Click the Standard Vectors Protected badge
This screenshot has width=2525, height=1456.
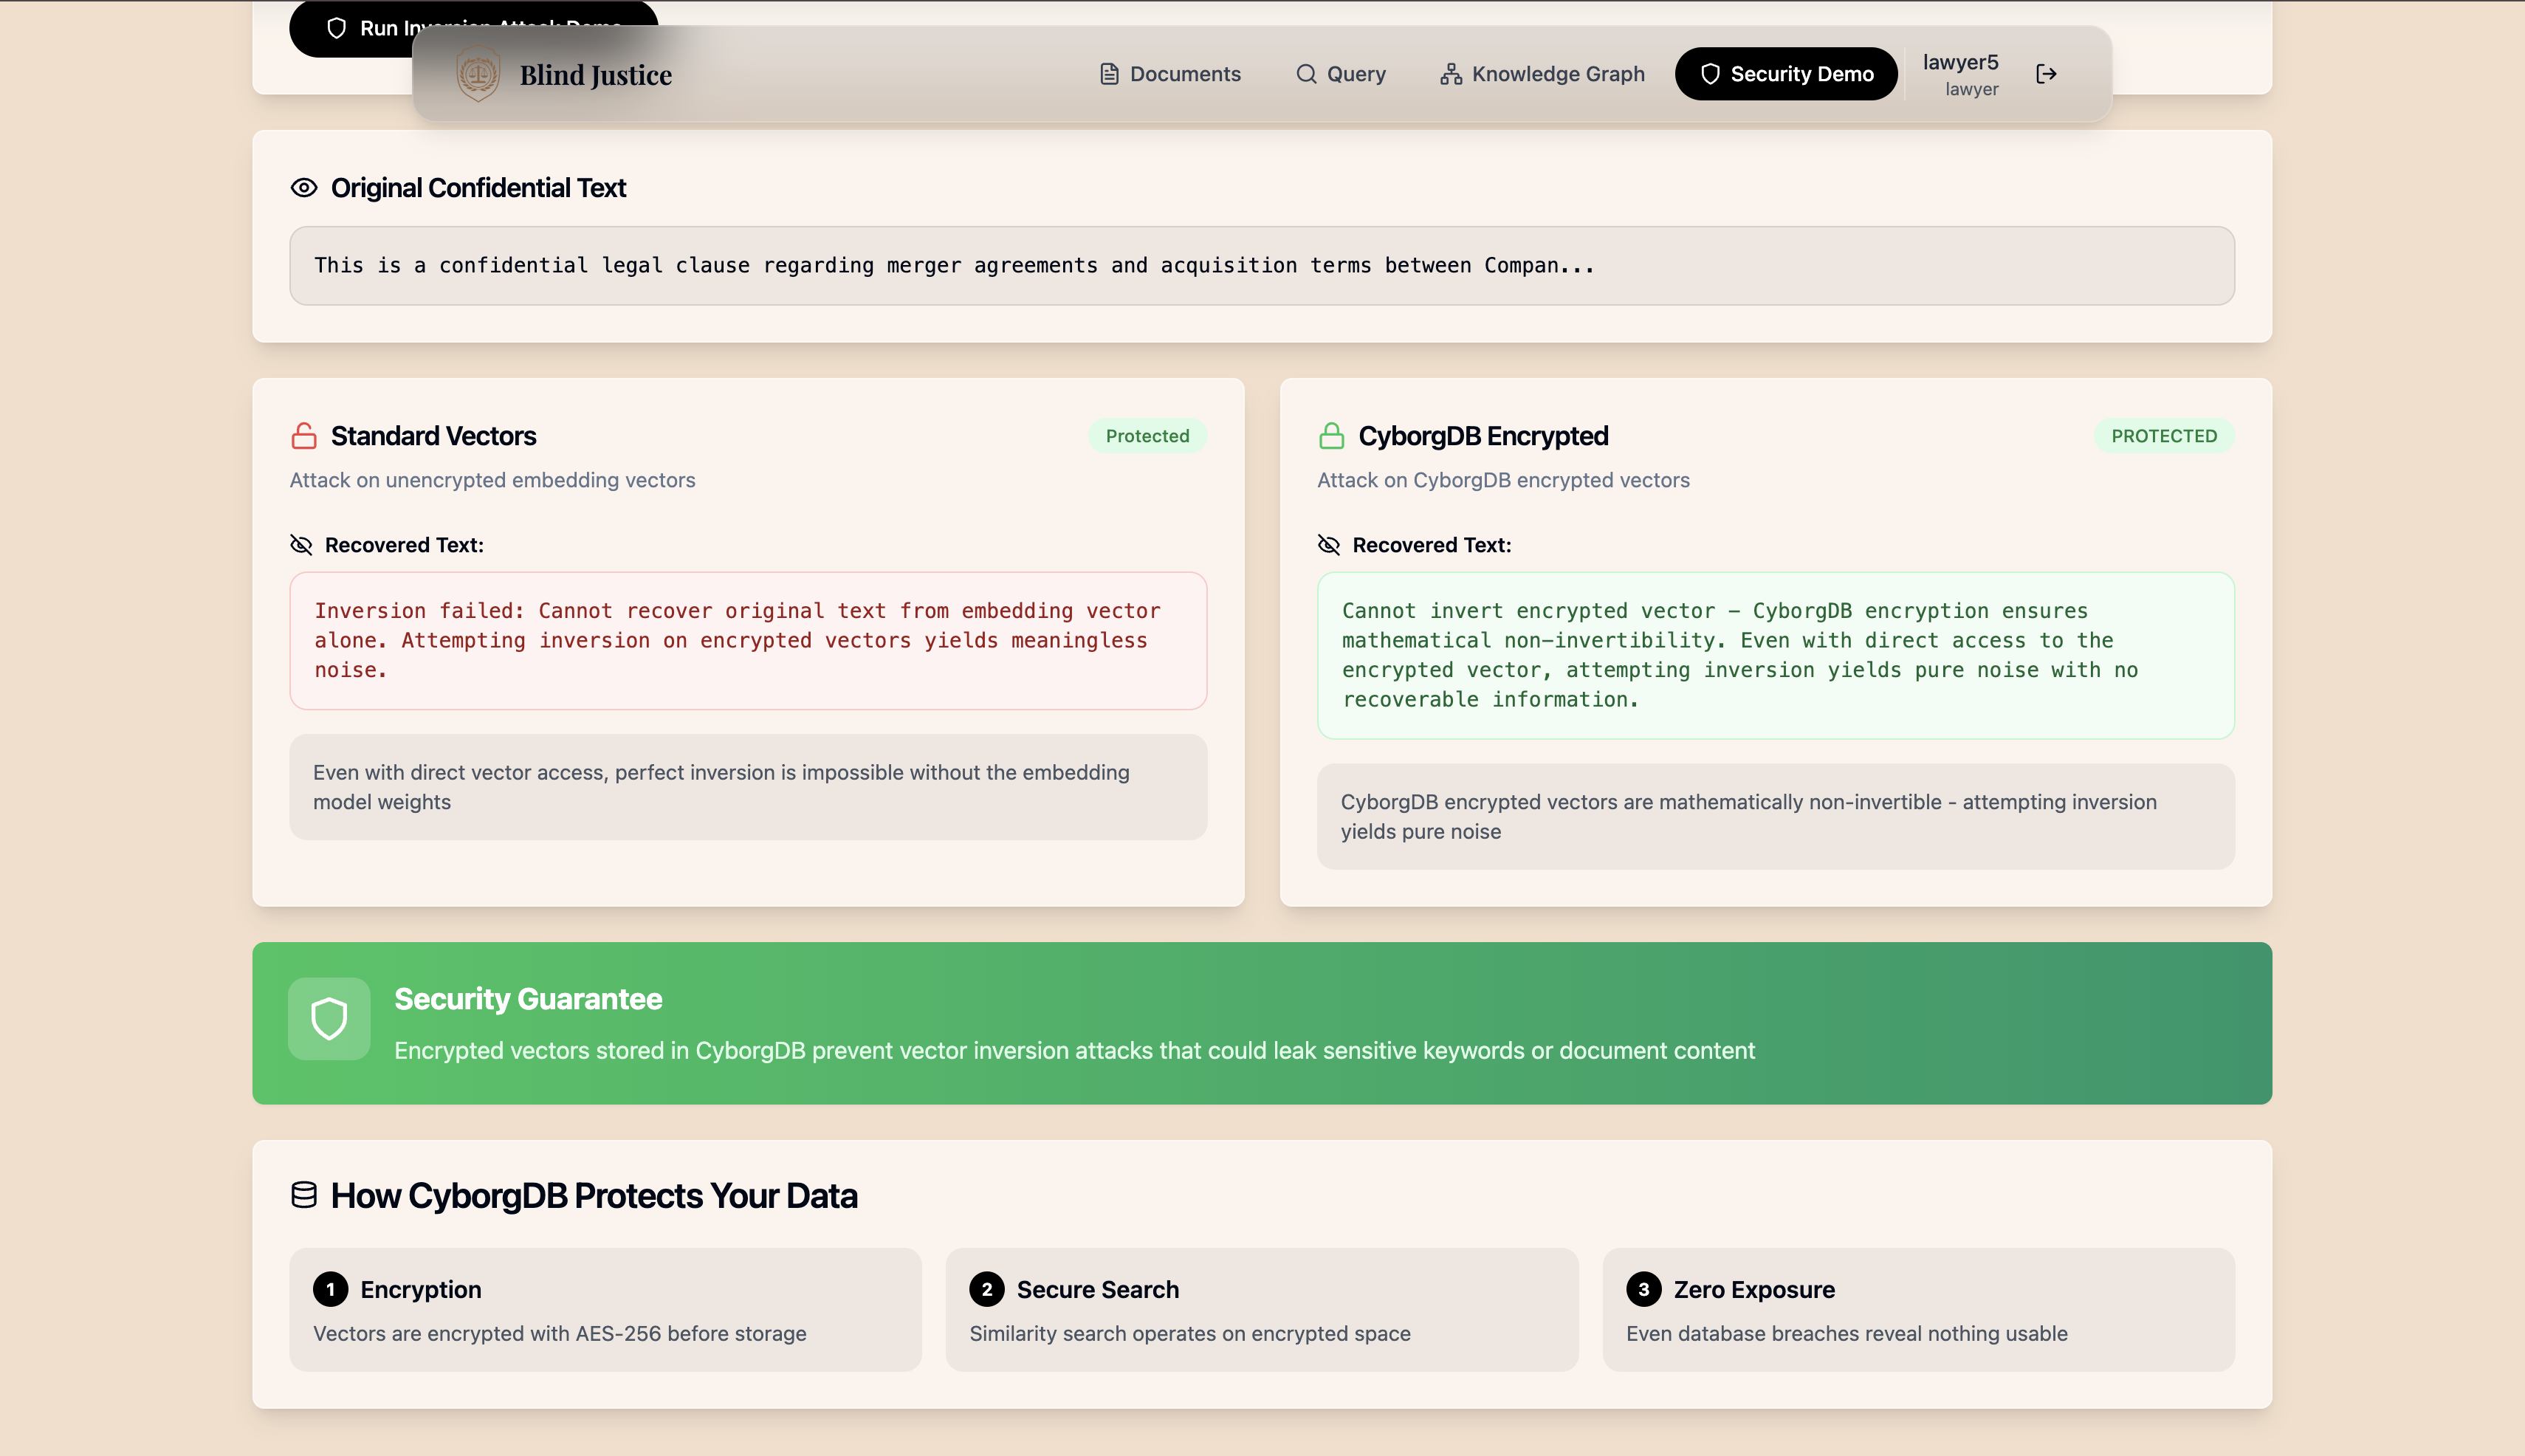(x=1147, y=436)
